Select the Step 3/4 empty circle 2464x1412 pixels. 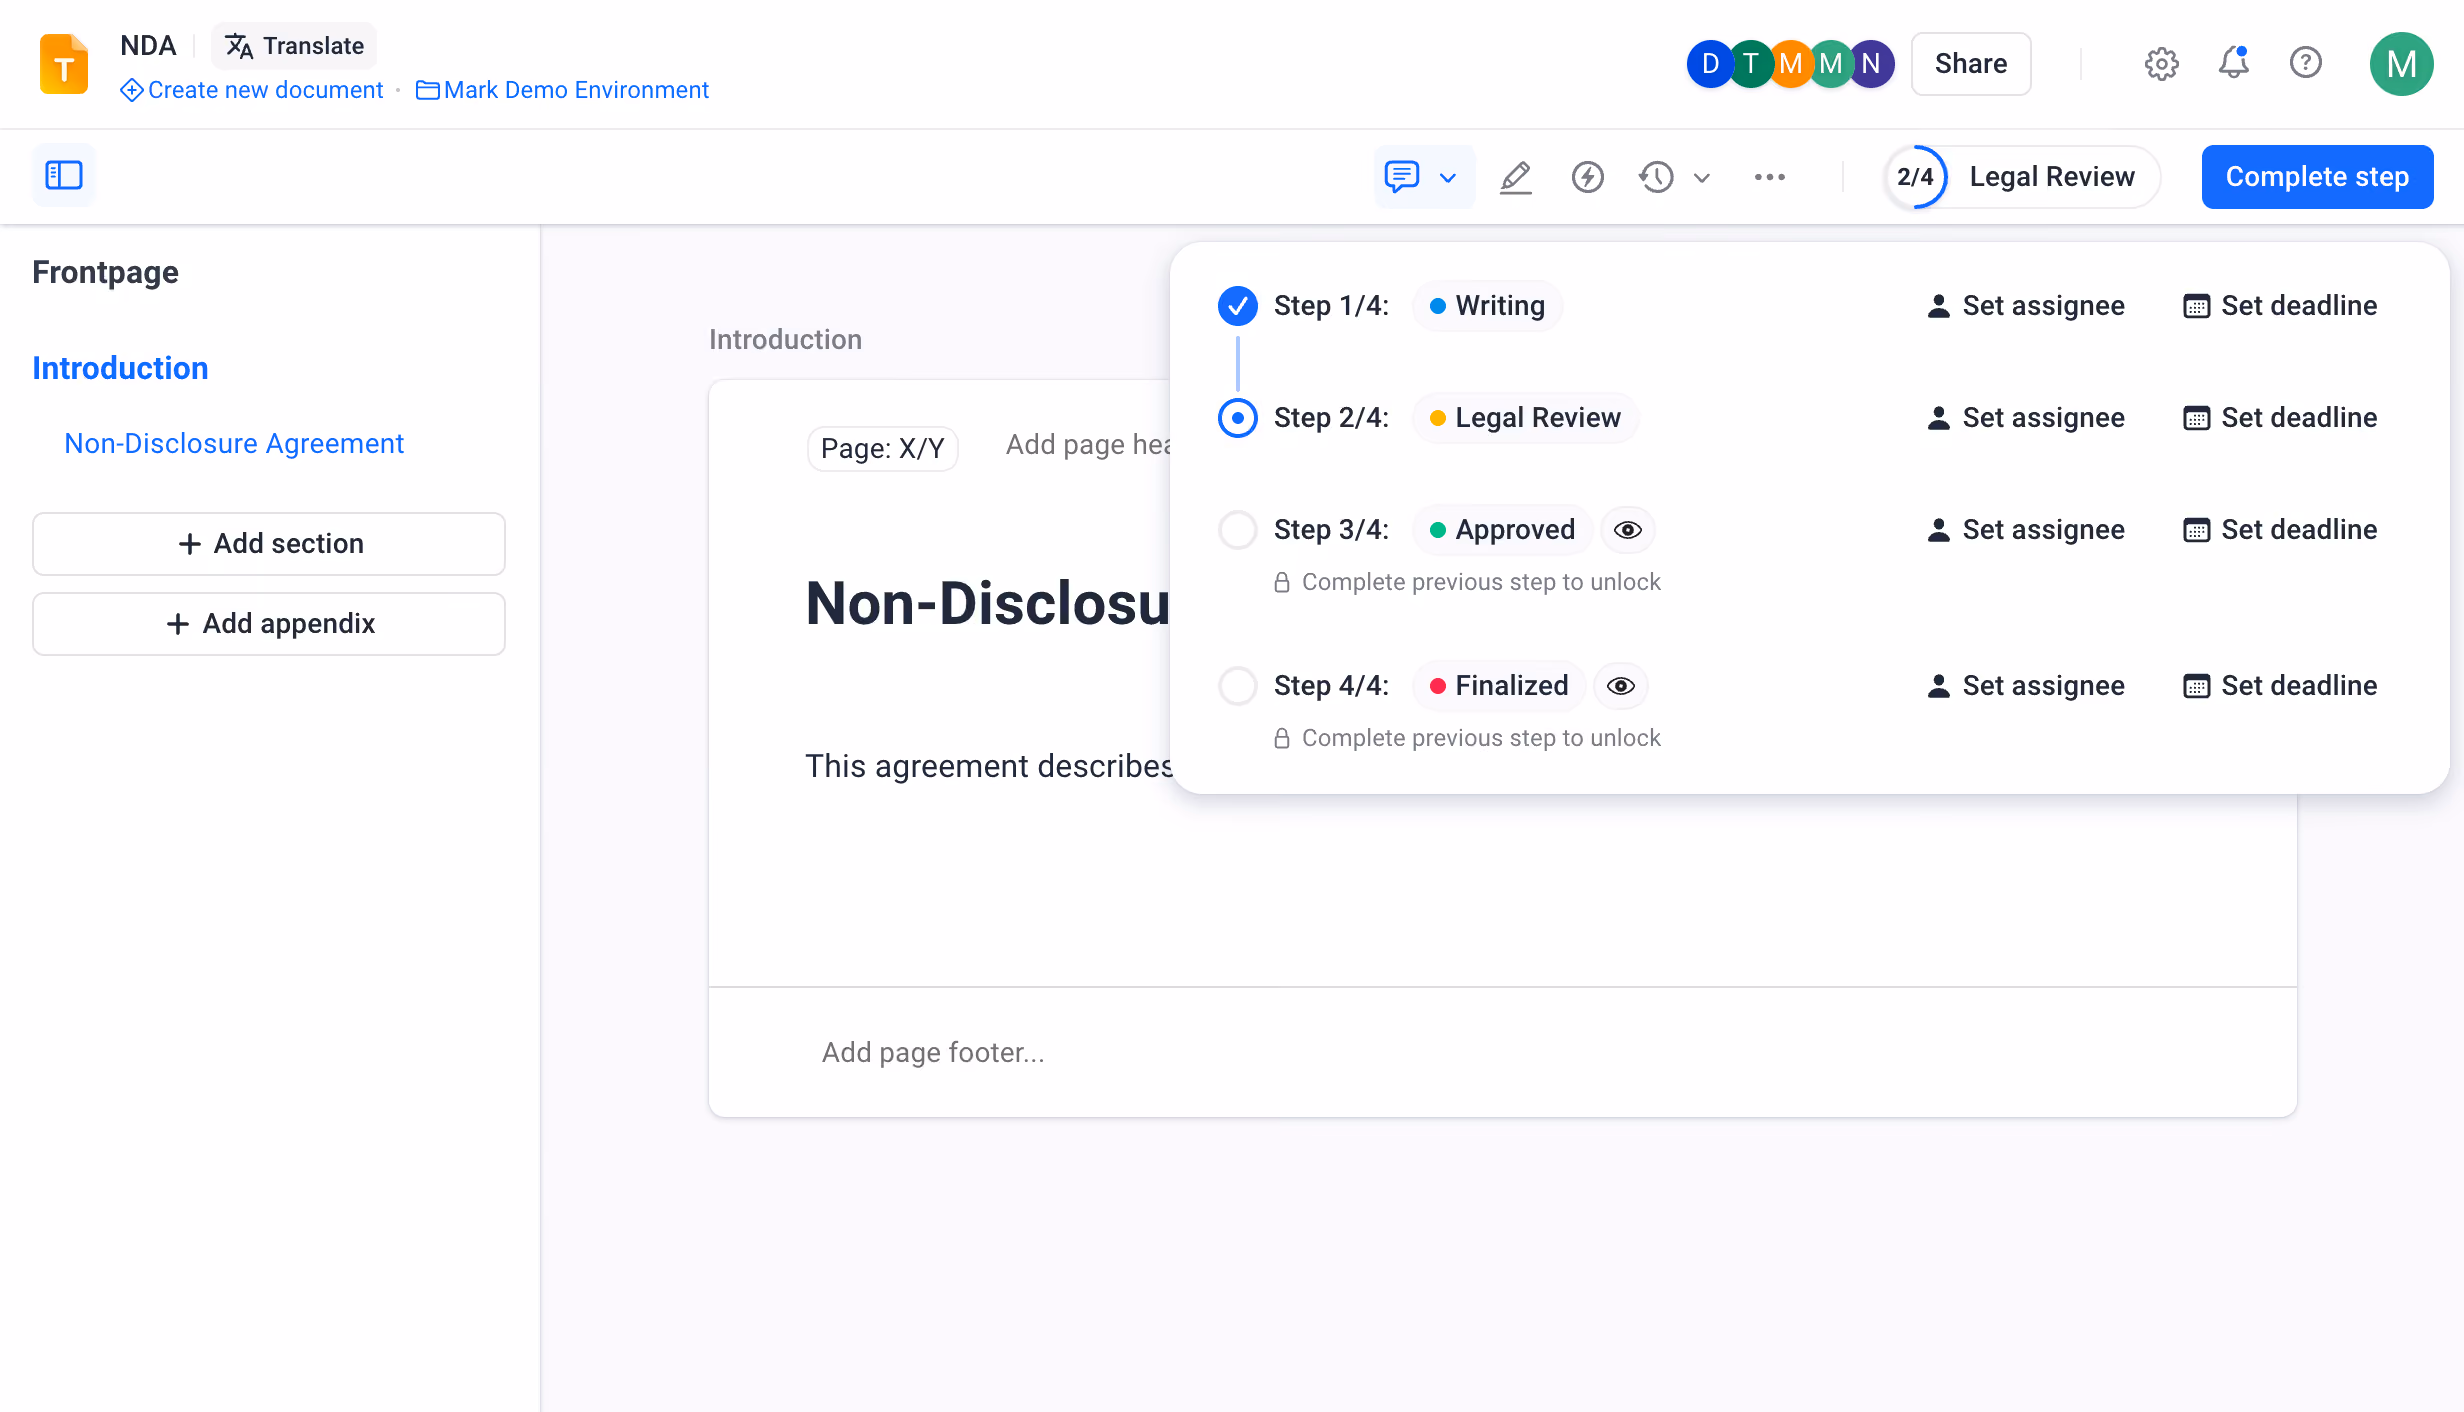coord(1238,530)
